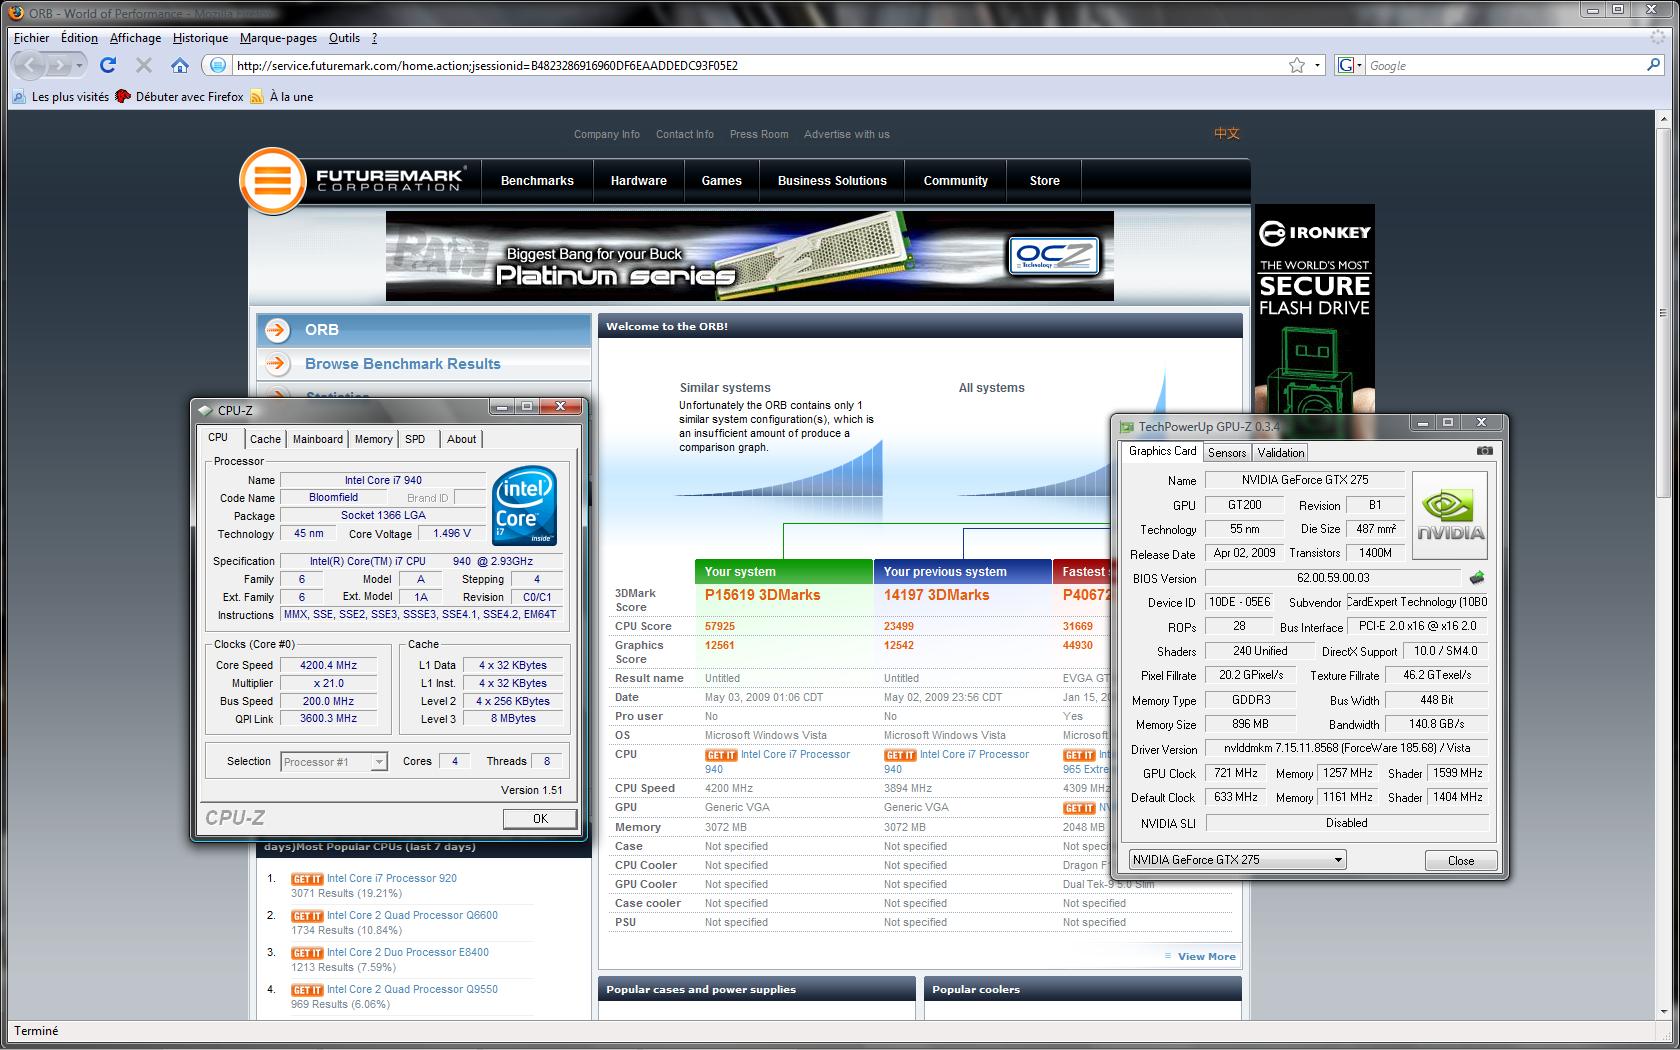Click in the Google search field
1680x1050 pixels.
(1504, 65)
